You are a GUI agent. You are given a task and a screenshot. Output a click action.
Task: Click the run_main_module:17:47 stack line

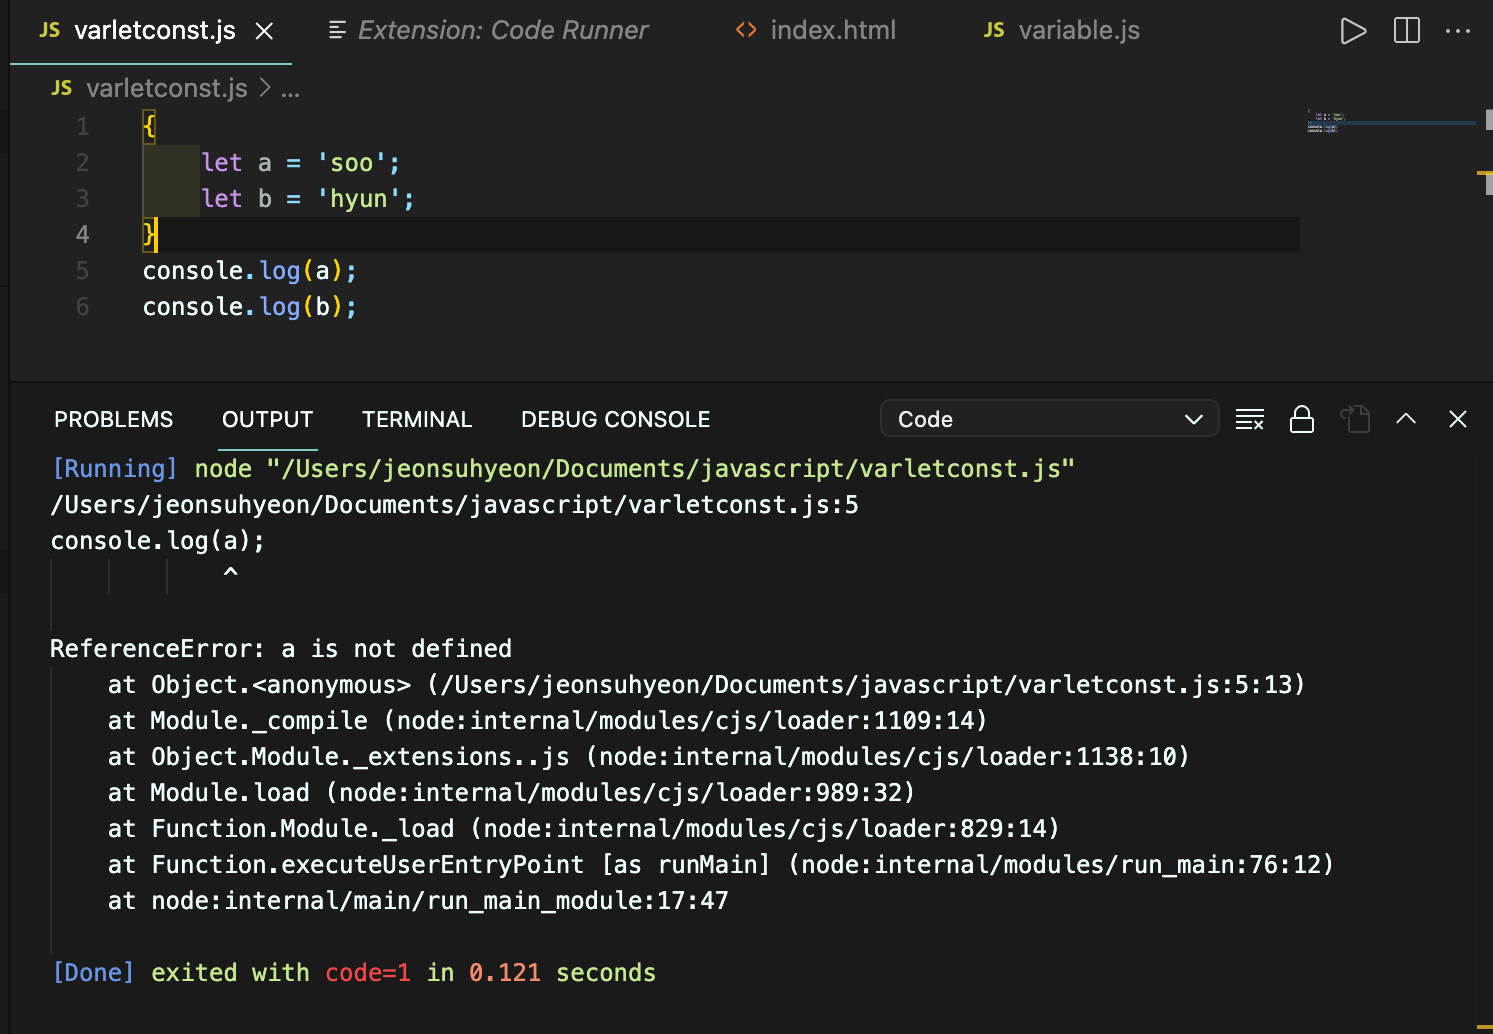click(418, 901)
